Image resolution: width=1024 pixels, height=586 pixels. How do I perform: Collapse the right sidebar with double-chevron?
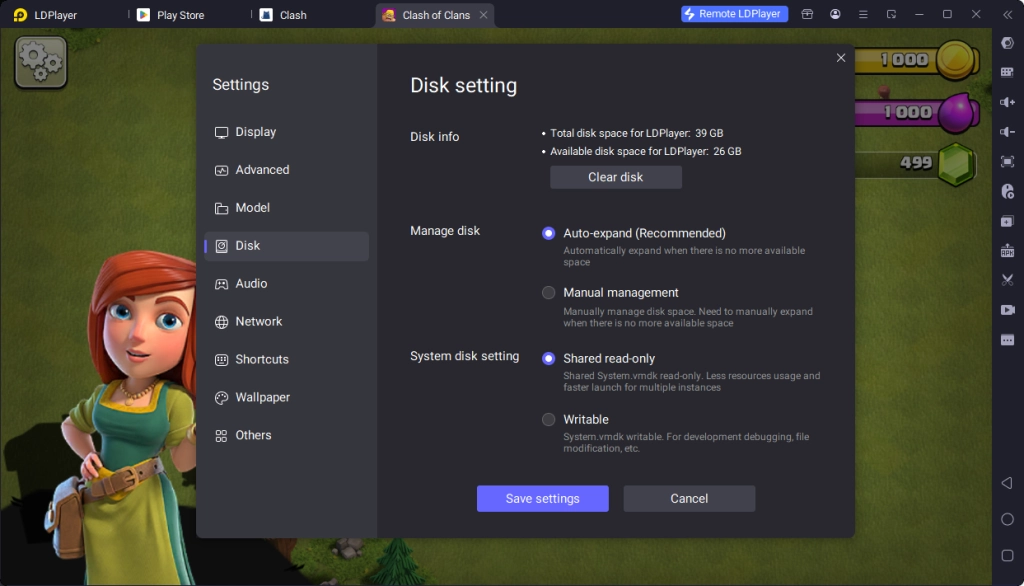pyautogui.click(x=1007, y=15)
